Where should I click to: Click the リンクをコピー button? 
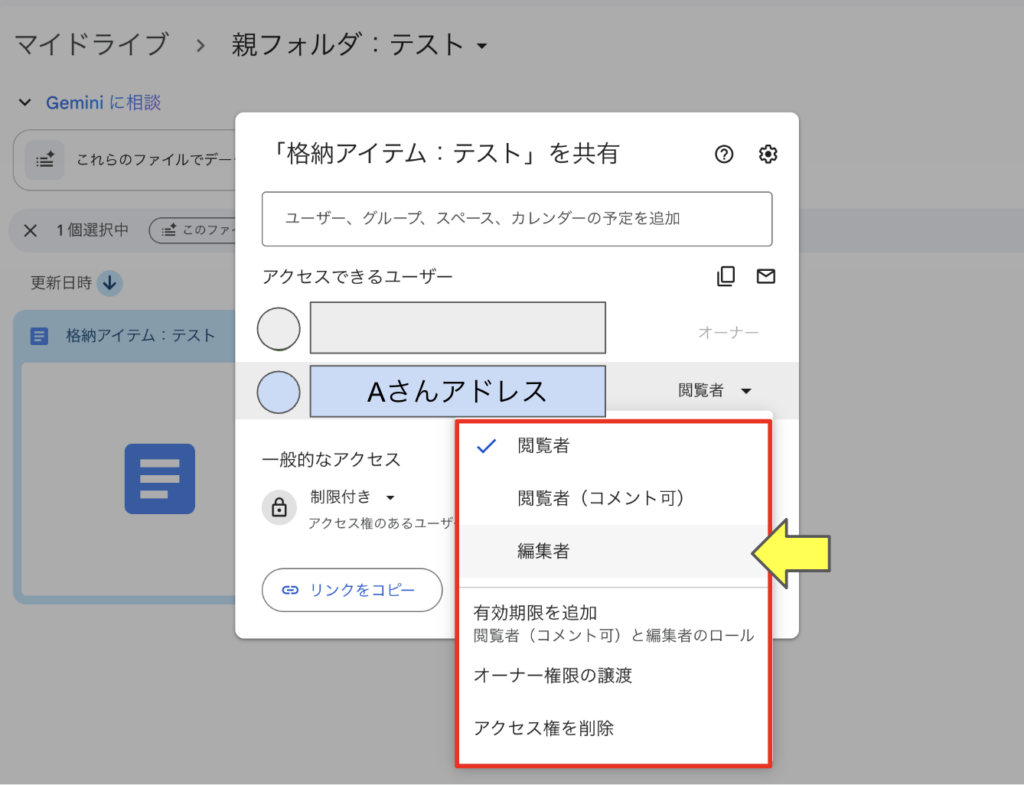[352, 590]
